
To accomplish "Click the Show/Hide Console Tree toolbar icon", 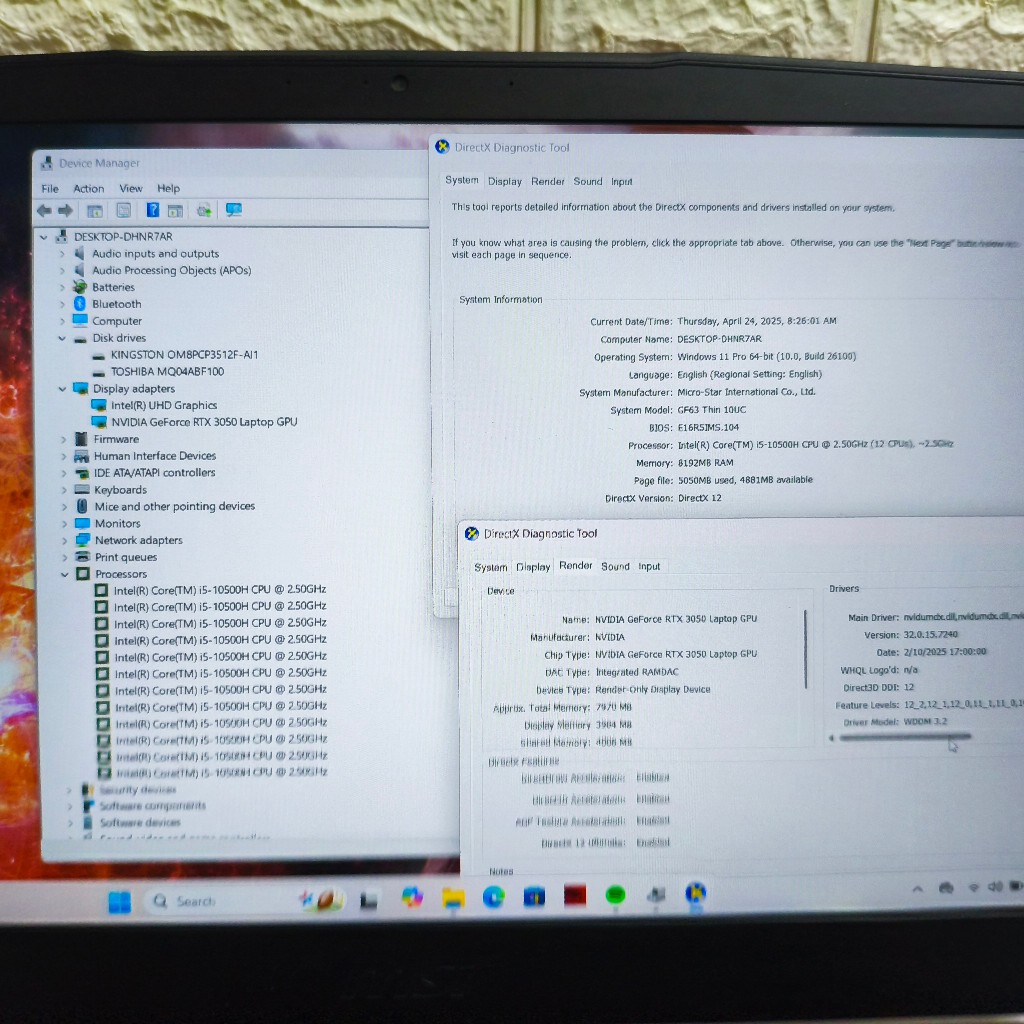I will 95,211.
